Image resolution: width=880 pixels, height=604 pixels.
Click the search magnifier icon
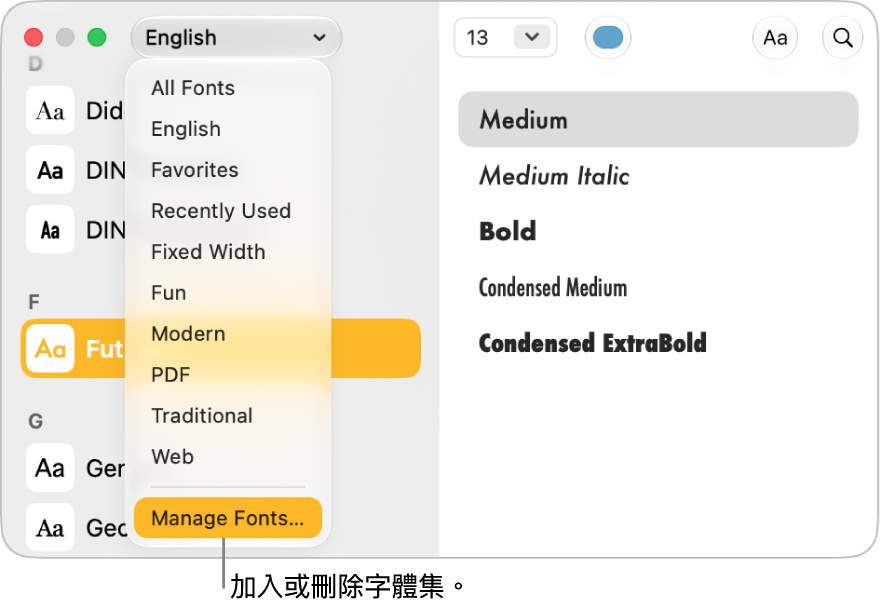click(x=842, y=38)
